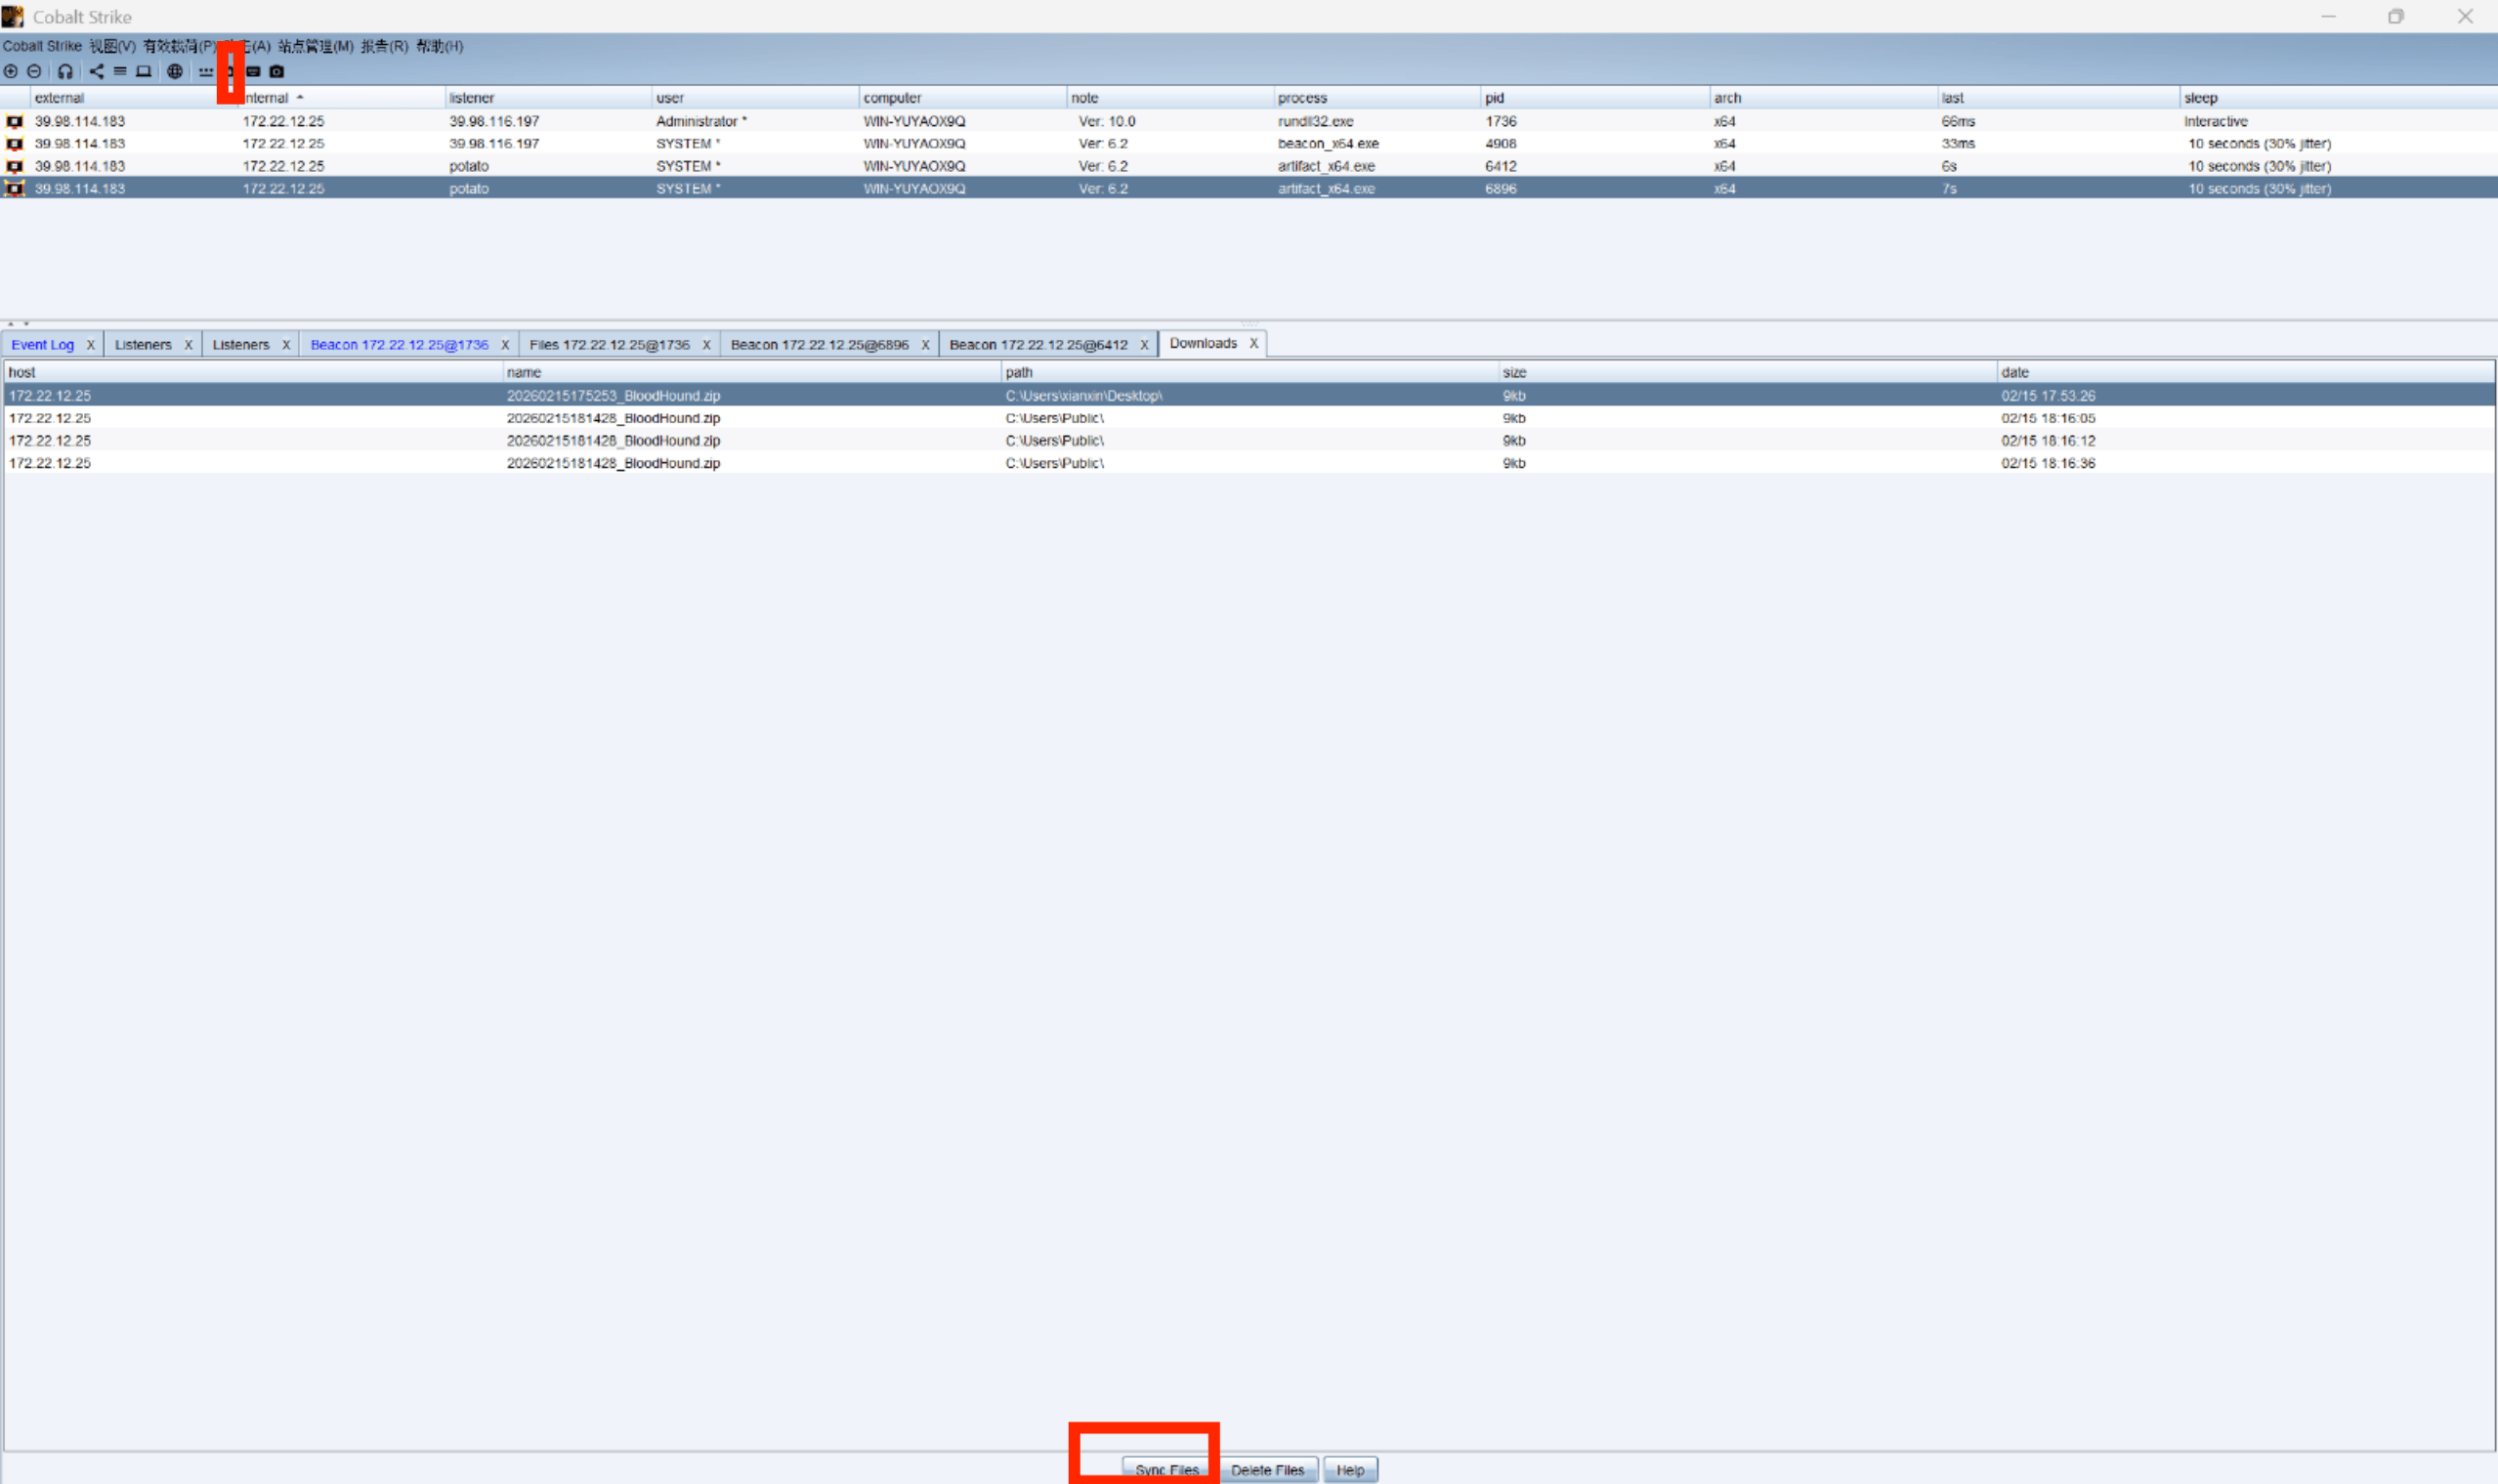Viewport: 2498px width, 1484px height.
Task: Sort downloads by date column header
Action: click(2014, 372)
